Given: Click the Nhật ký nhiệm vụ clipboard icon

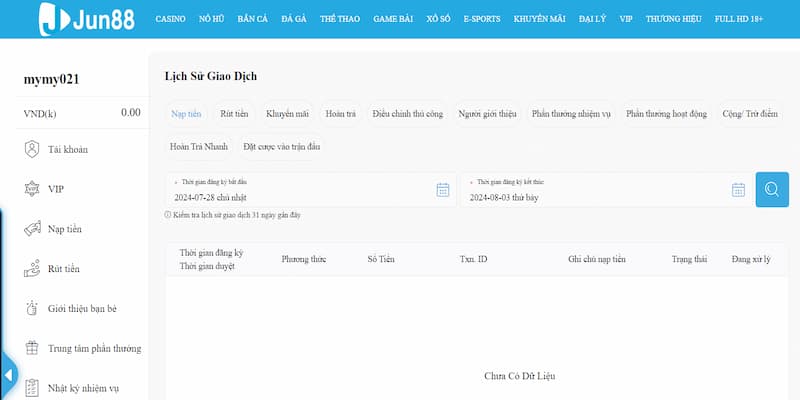Looking at the screenshot, I should [32, 388].
